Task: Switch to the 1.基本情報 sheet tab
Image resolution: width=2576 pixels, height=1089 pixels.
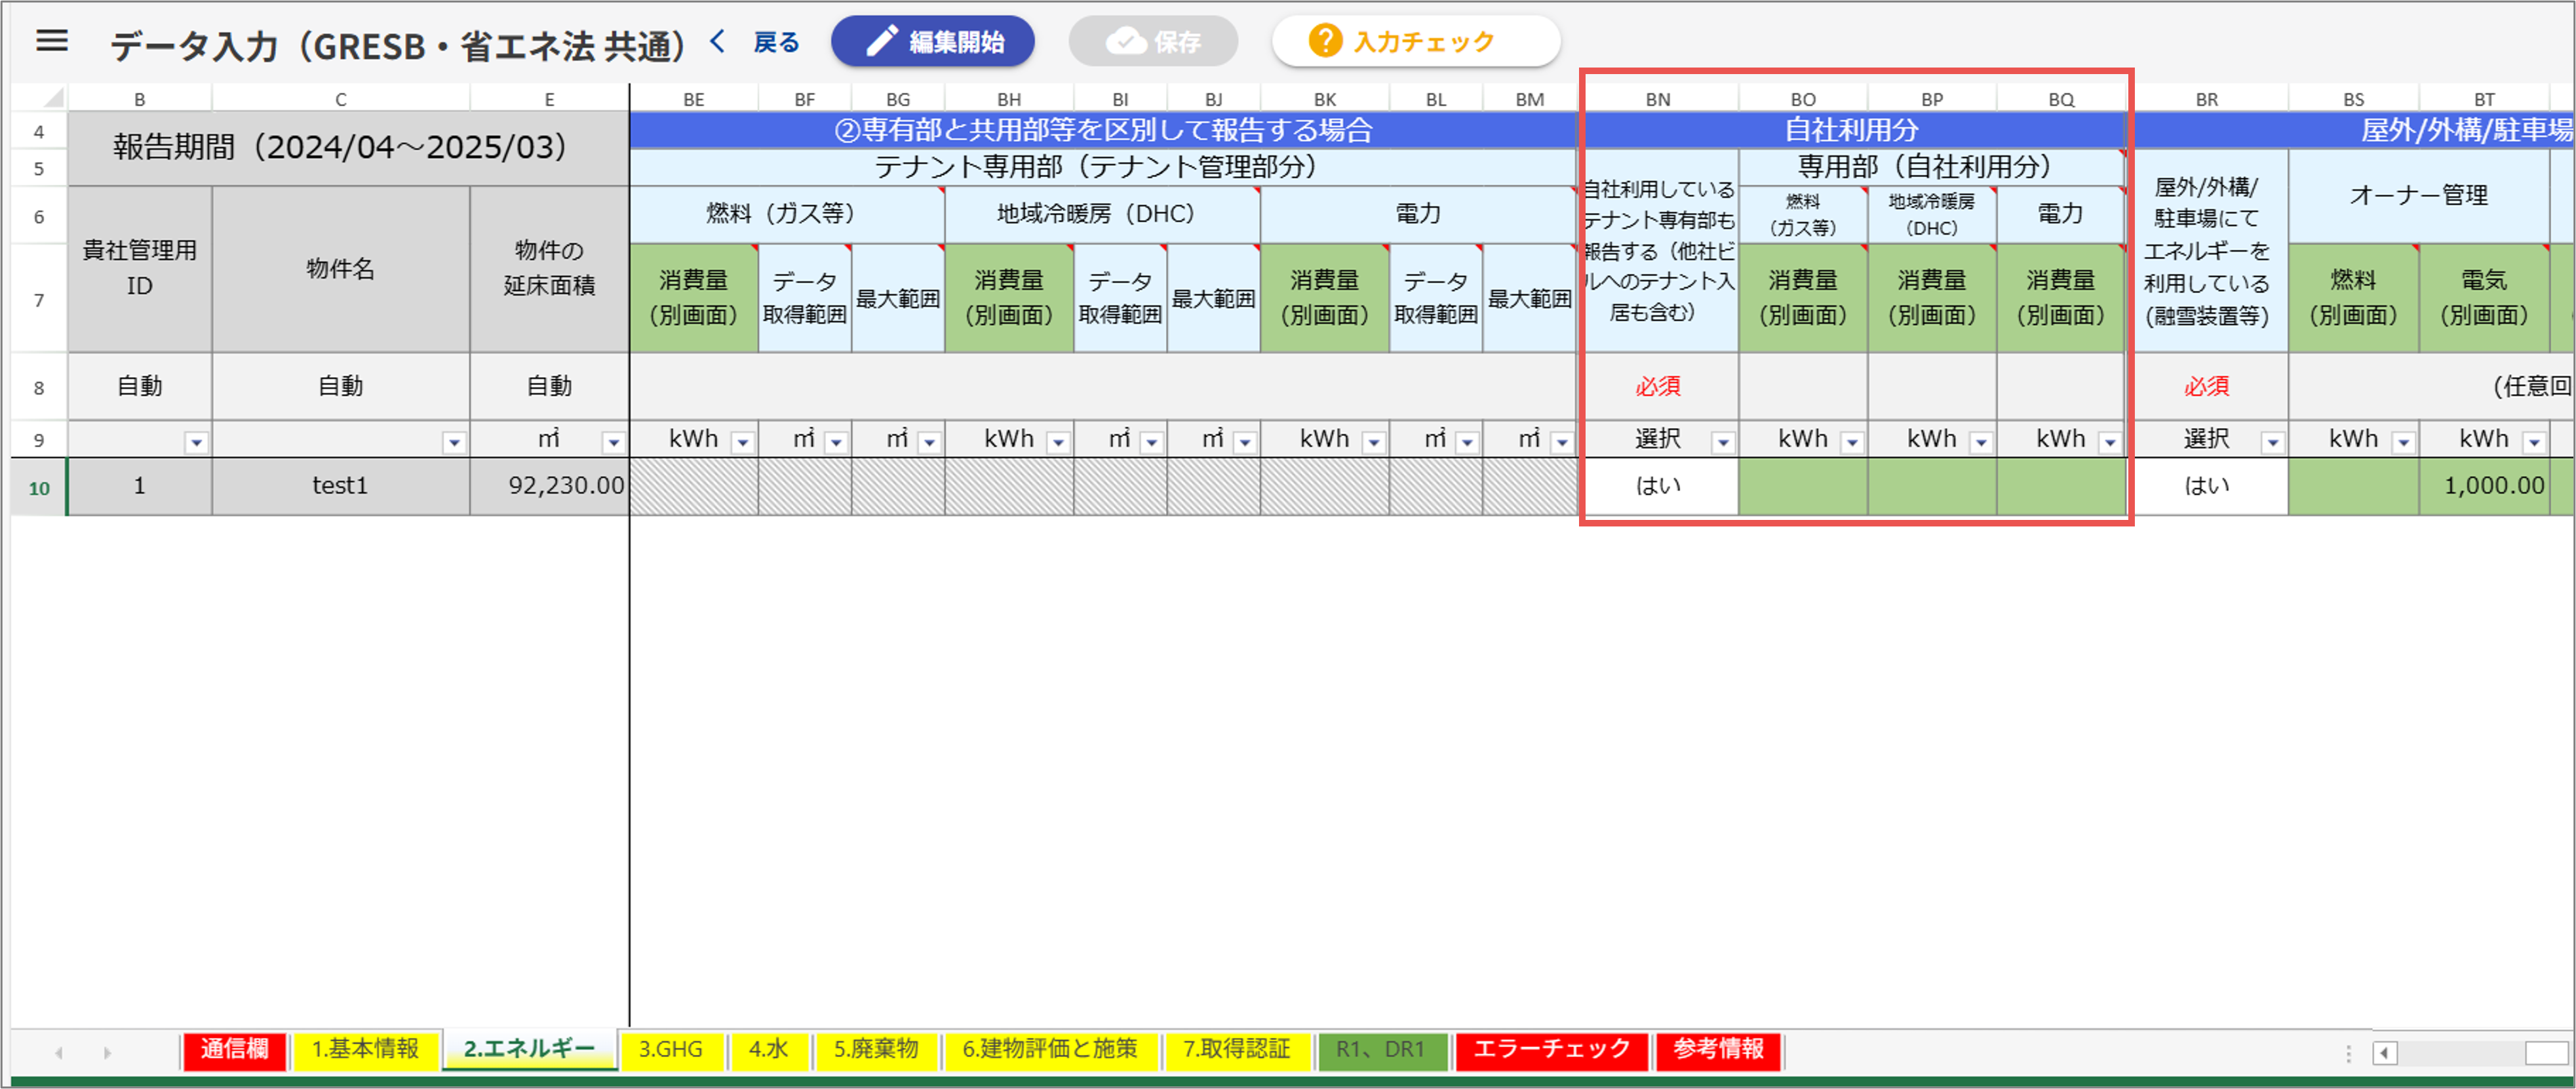Action: tap(365, 1049)
